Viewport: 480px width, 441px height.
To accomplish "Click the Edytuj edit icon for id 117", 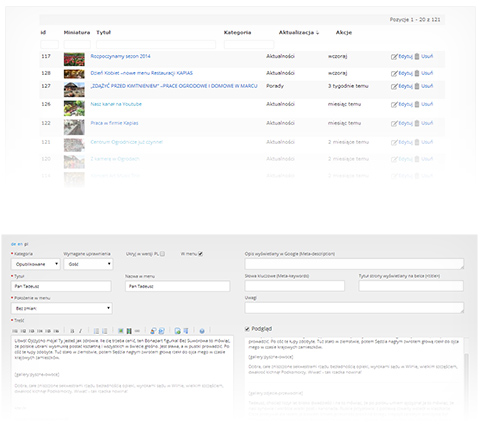I will point(394,57).
